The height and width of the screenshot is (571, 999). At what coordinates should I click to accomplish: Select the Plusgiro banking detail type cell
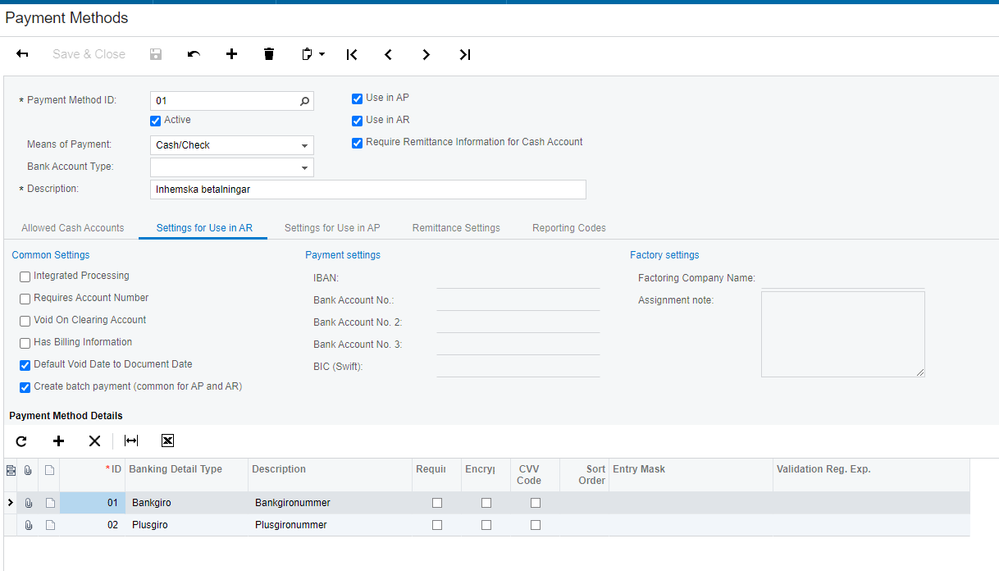click(186, 525)
